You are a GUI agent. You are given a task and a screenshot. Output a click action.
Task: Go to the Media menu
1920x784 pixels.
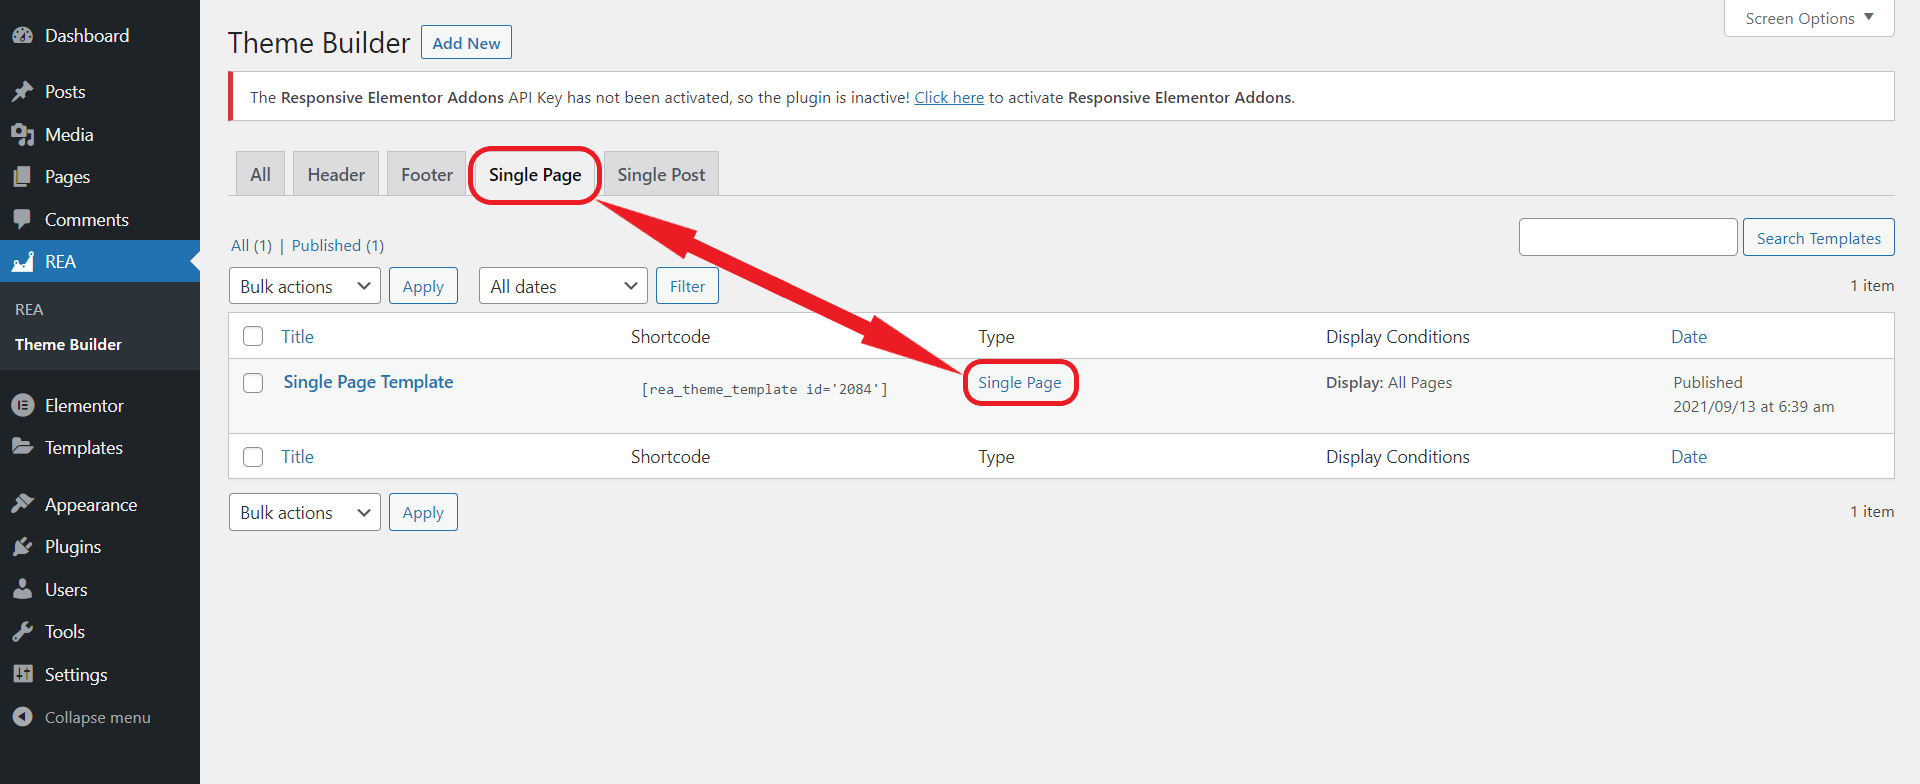tap(100, 135)
